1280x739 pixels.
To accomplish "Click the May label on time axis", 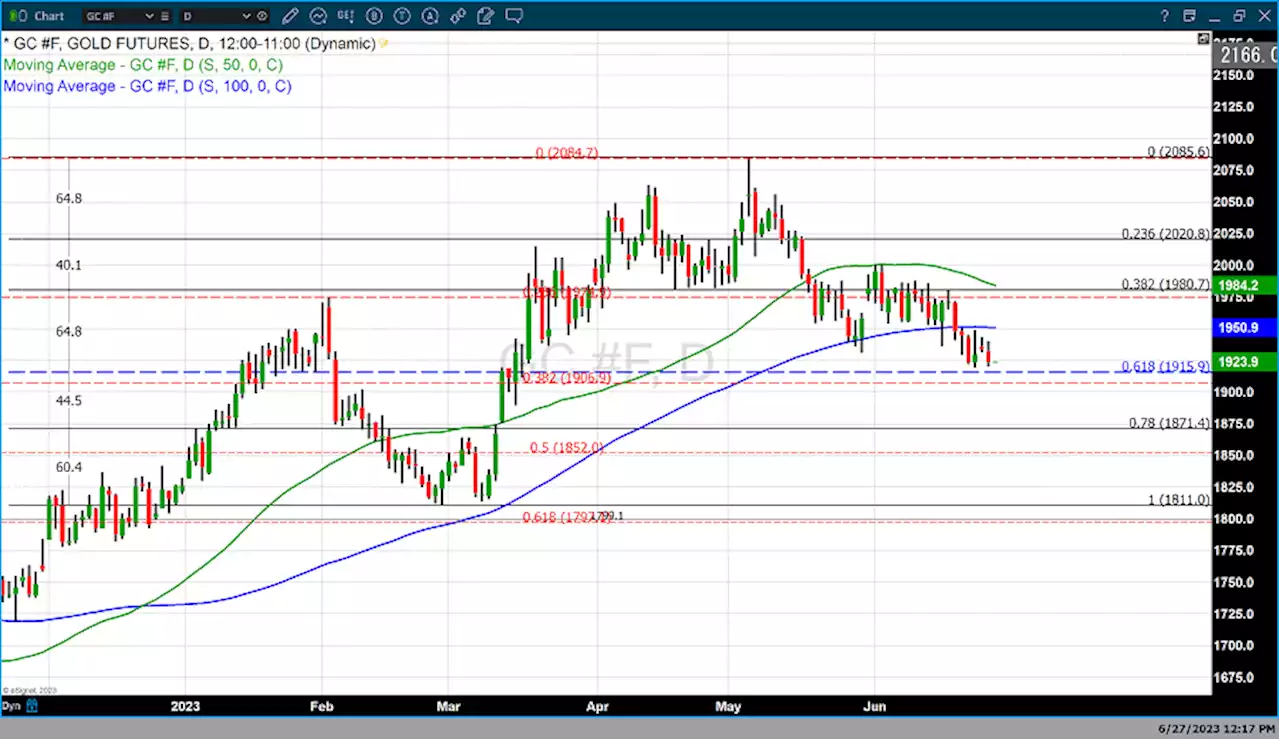I will click(729, 706).
